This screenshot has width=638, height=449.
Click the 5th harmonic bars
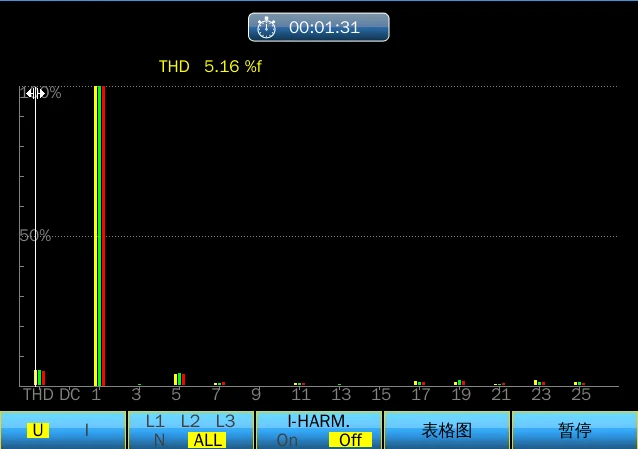(179, 379)
